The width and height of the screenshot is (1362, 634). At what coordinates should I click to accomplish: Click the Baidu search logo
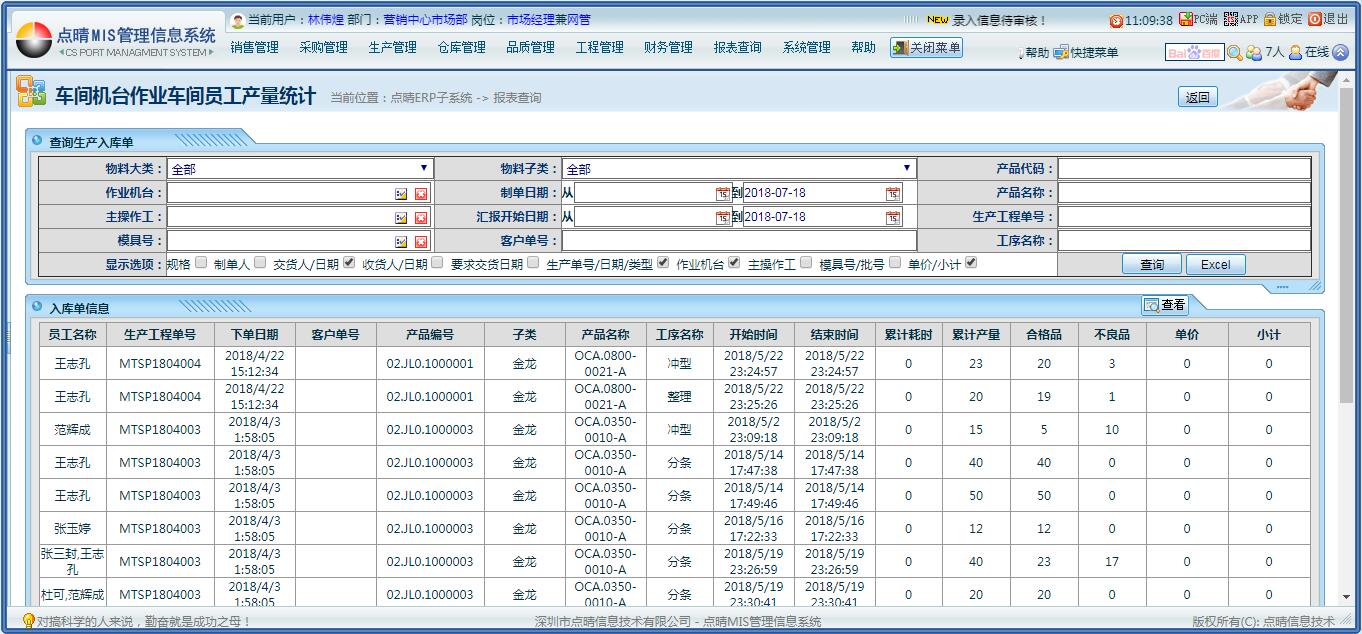tap(1194, 53)
